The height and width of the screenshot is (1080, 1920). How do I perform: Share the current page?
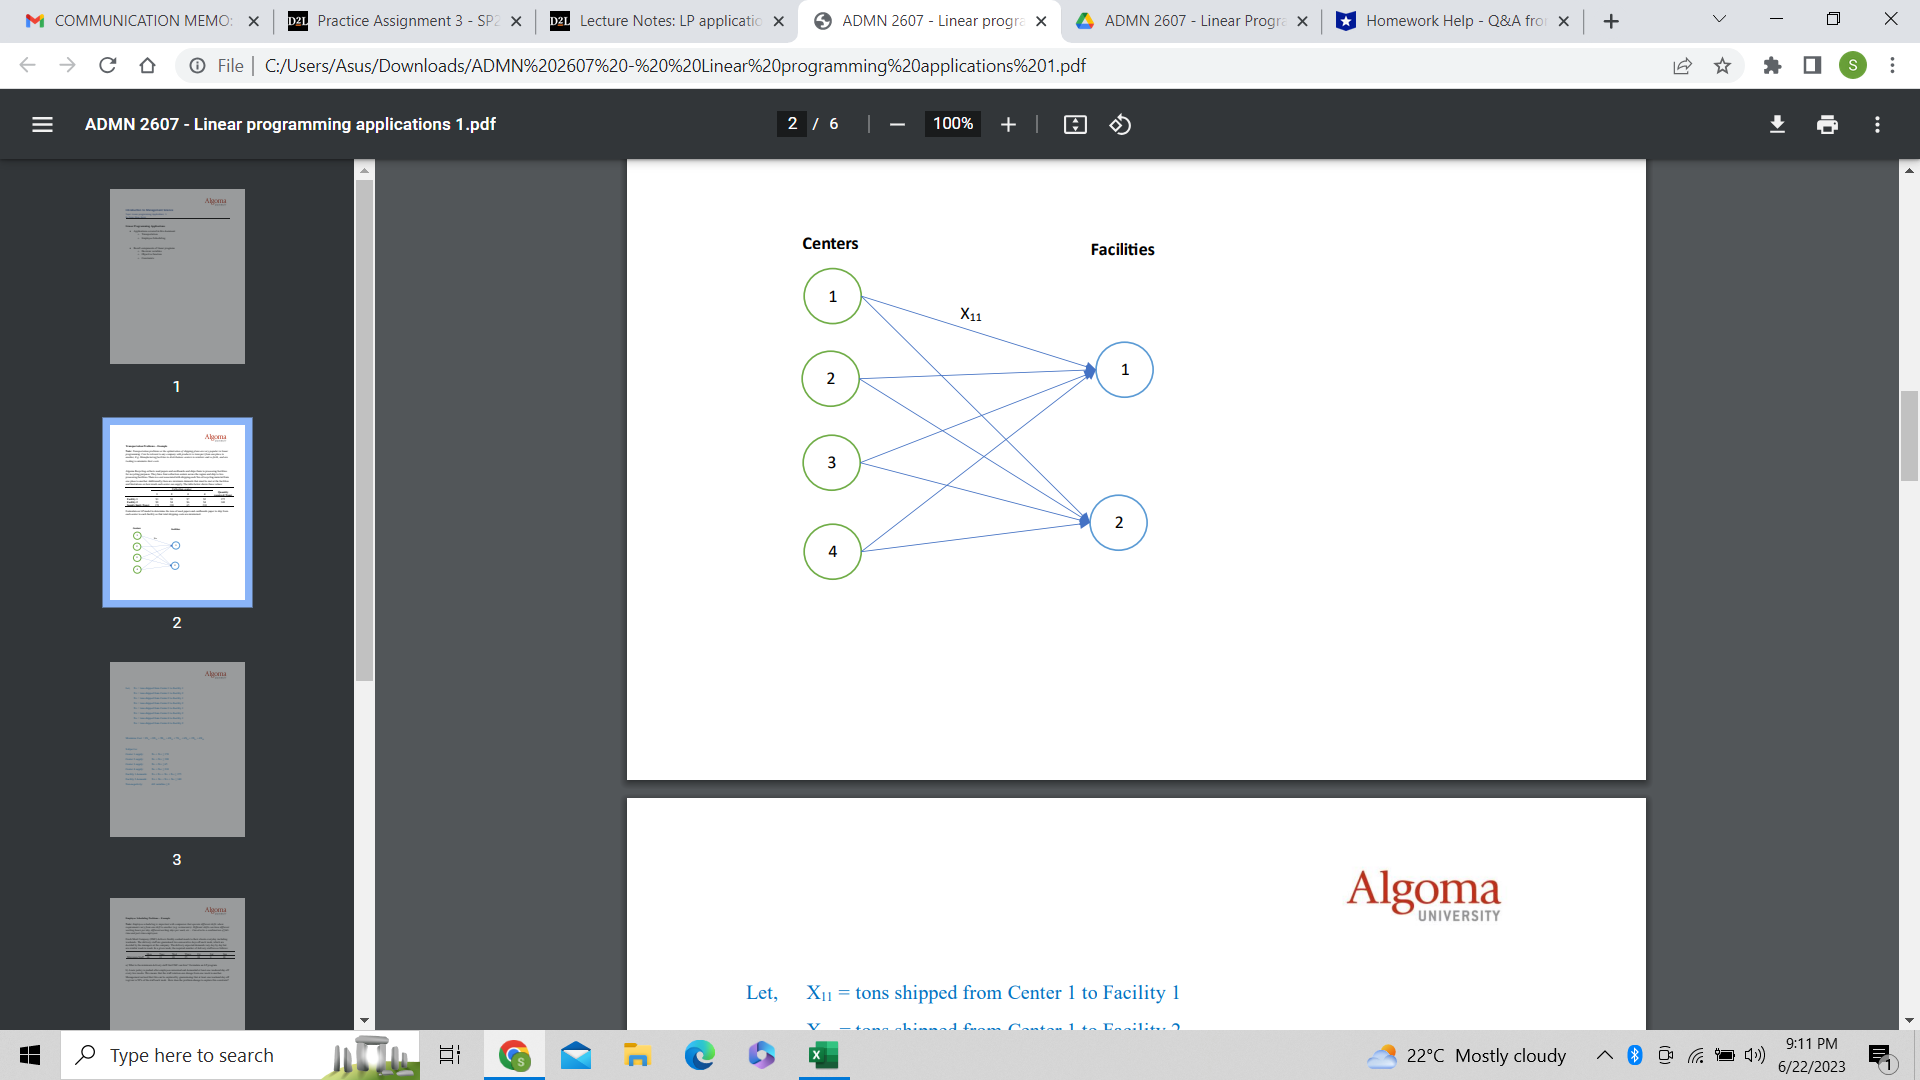click(x=1683, y=66)
